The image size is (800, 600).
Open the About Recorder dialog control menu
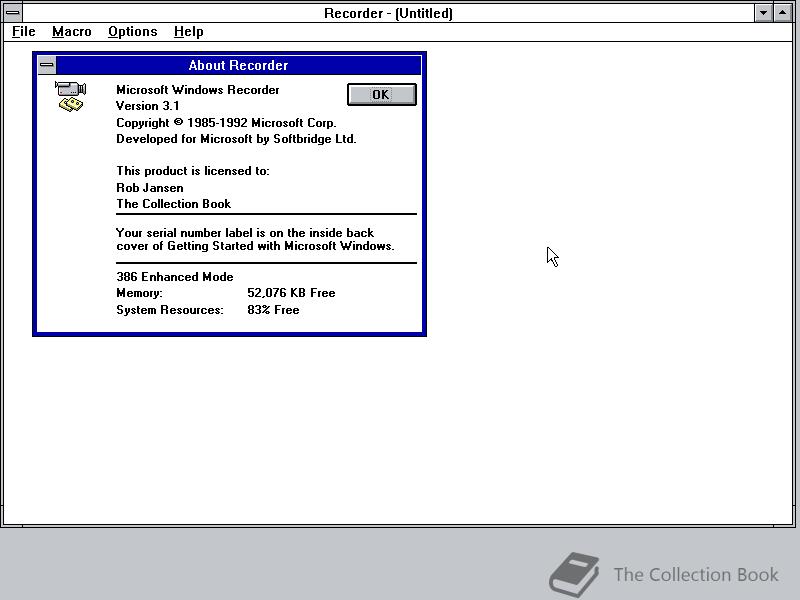click(47, 65)
